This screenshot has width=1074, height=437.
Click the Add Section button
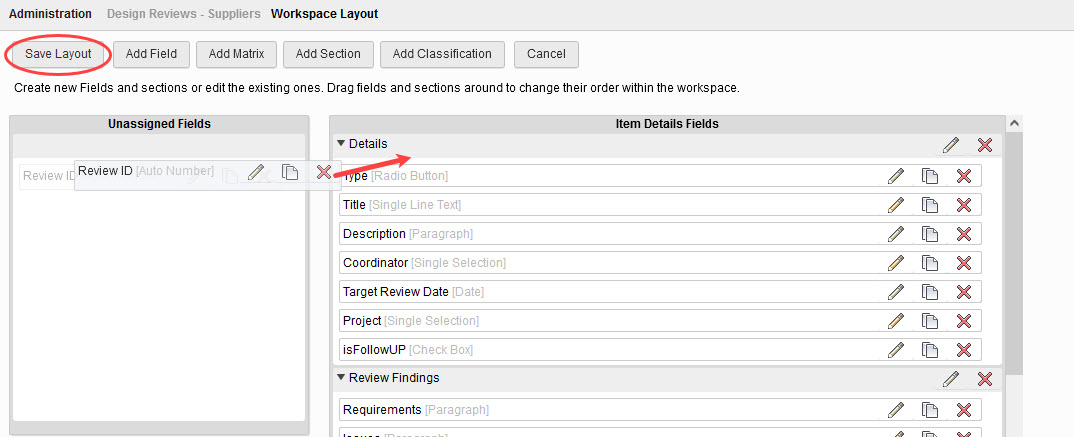[x=328, y=54]
